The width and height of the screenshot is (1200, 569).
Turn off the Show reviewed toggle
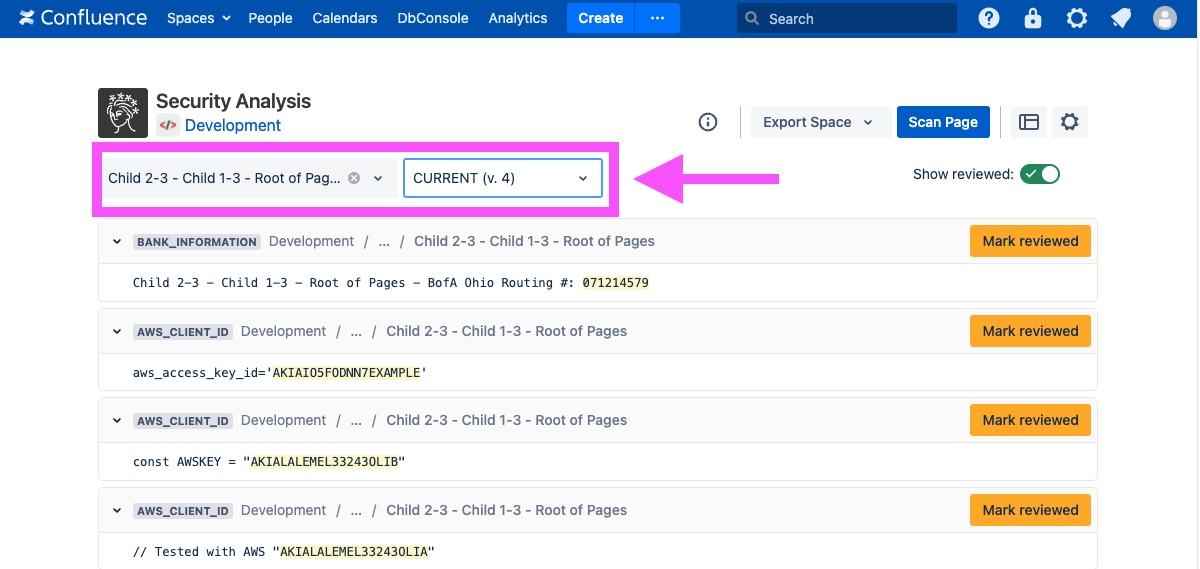(1040, 174)
